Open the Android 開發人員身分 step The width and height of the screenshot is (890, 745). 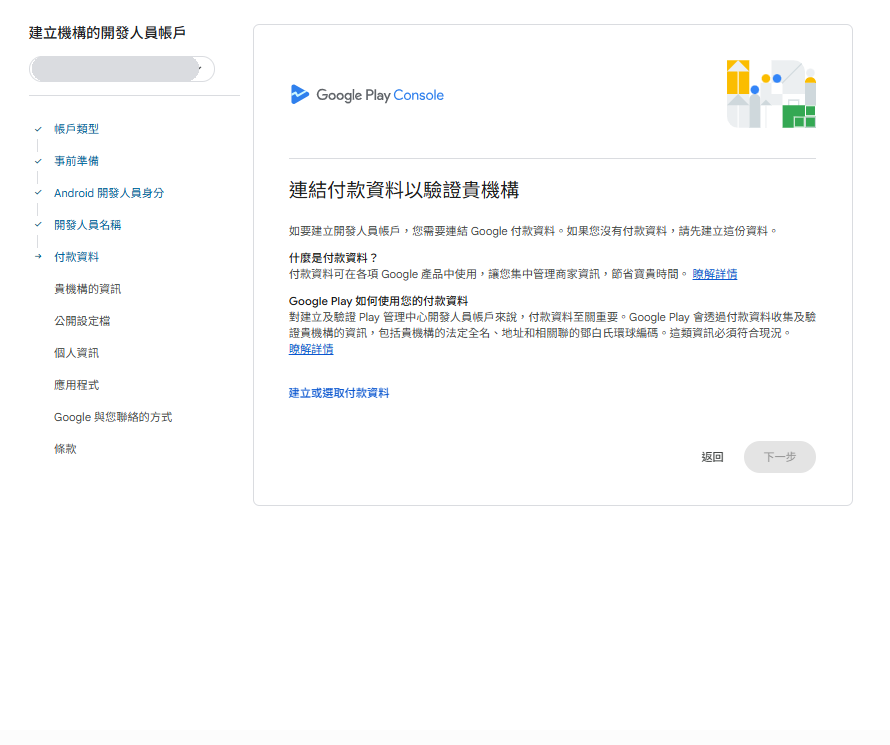[109, 193]
